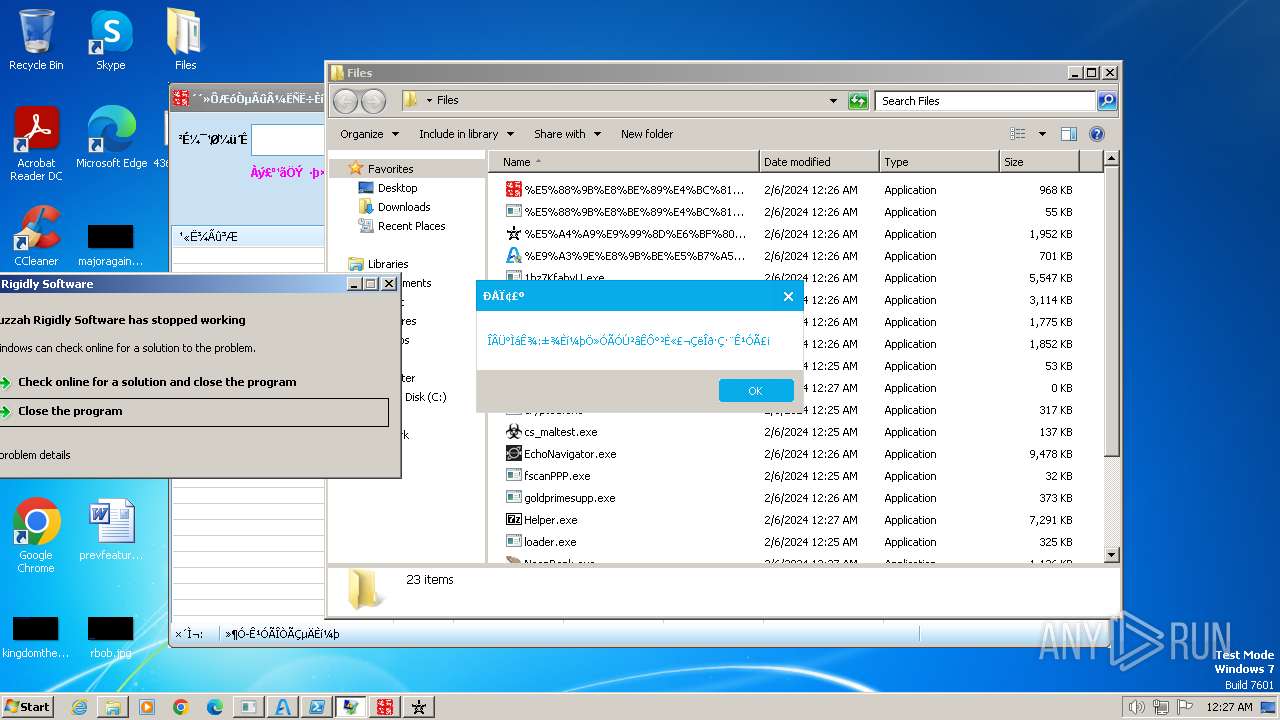Select Helper.exe in file list

click(x=550, y=520)
